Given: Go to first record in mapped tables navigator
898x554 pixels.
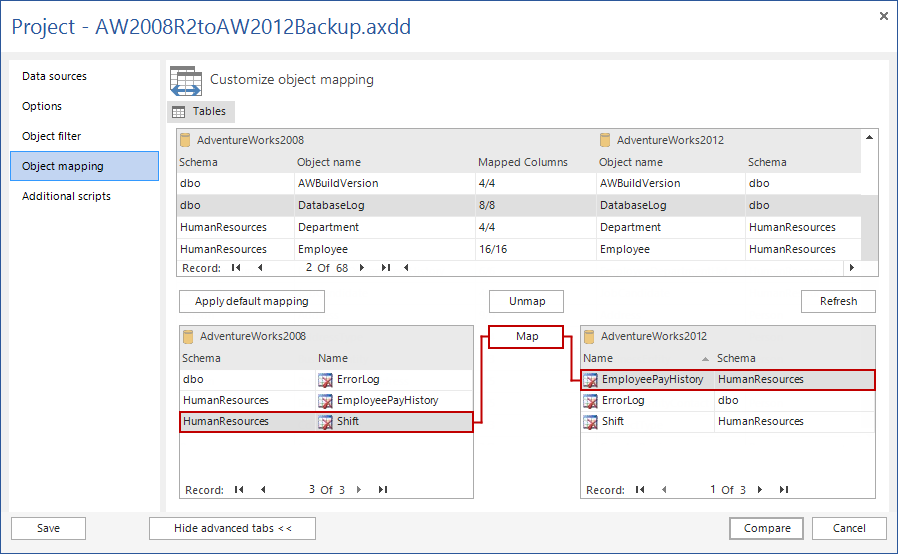Looking at the screenshot, I should pos(236,268).
